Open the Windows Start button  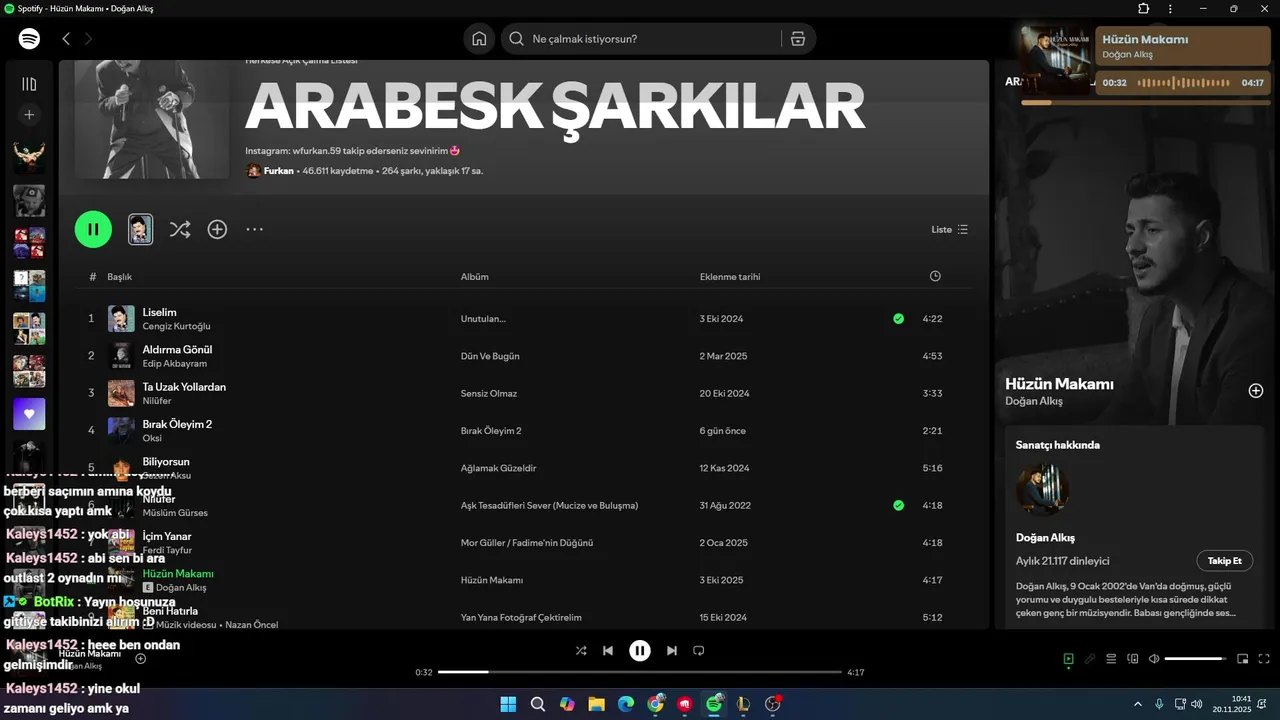coord(508,704)
